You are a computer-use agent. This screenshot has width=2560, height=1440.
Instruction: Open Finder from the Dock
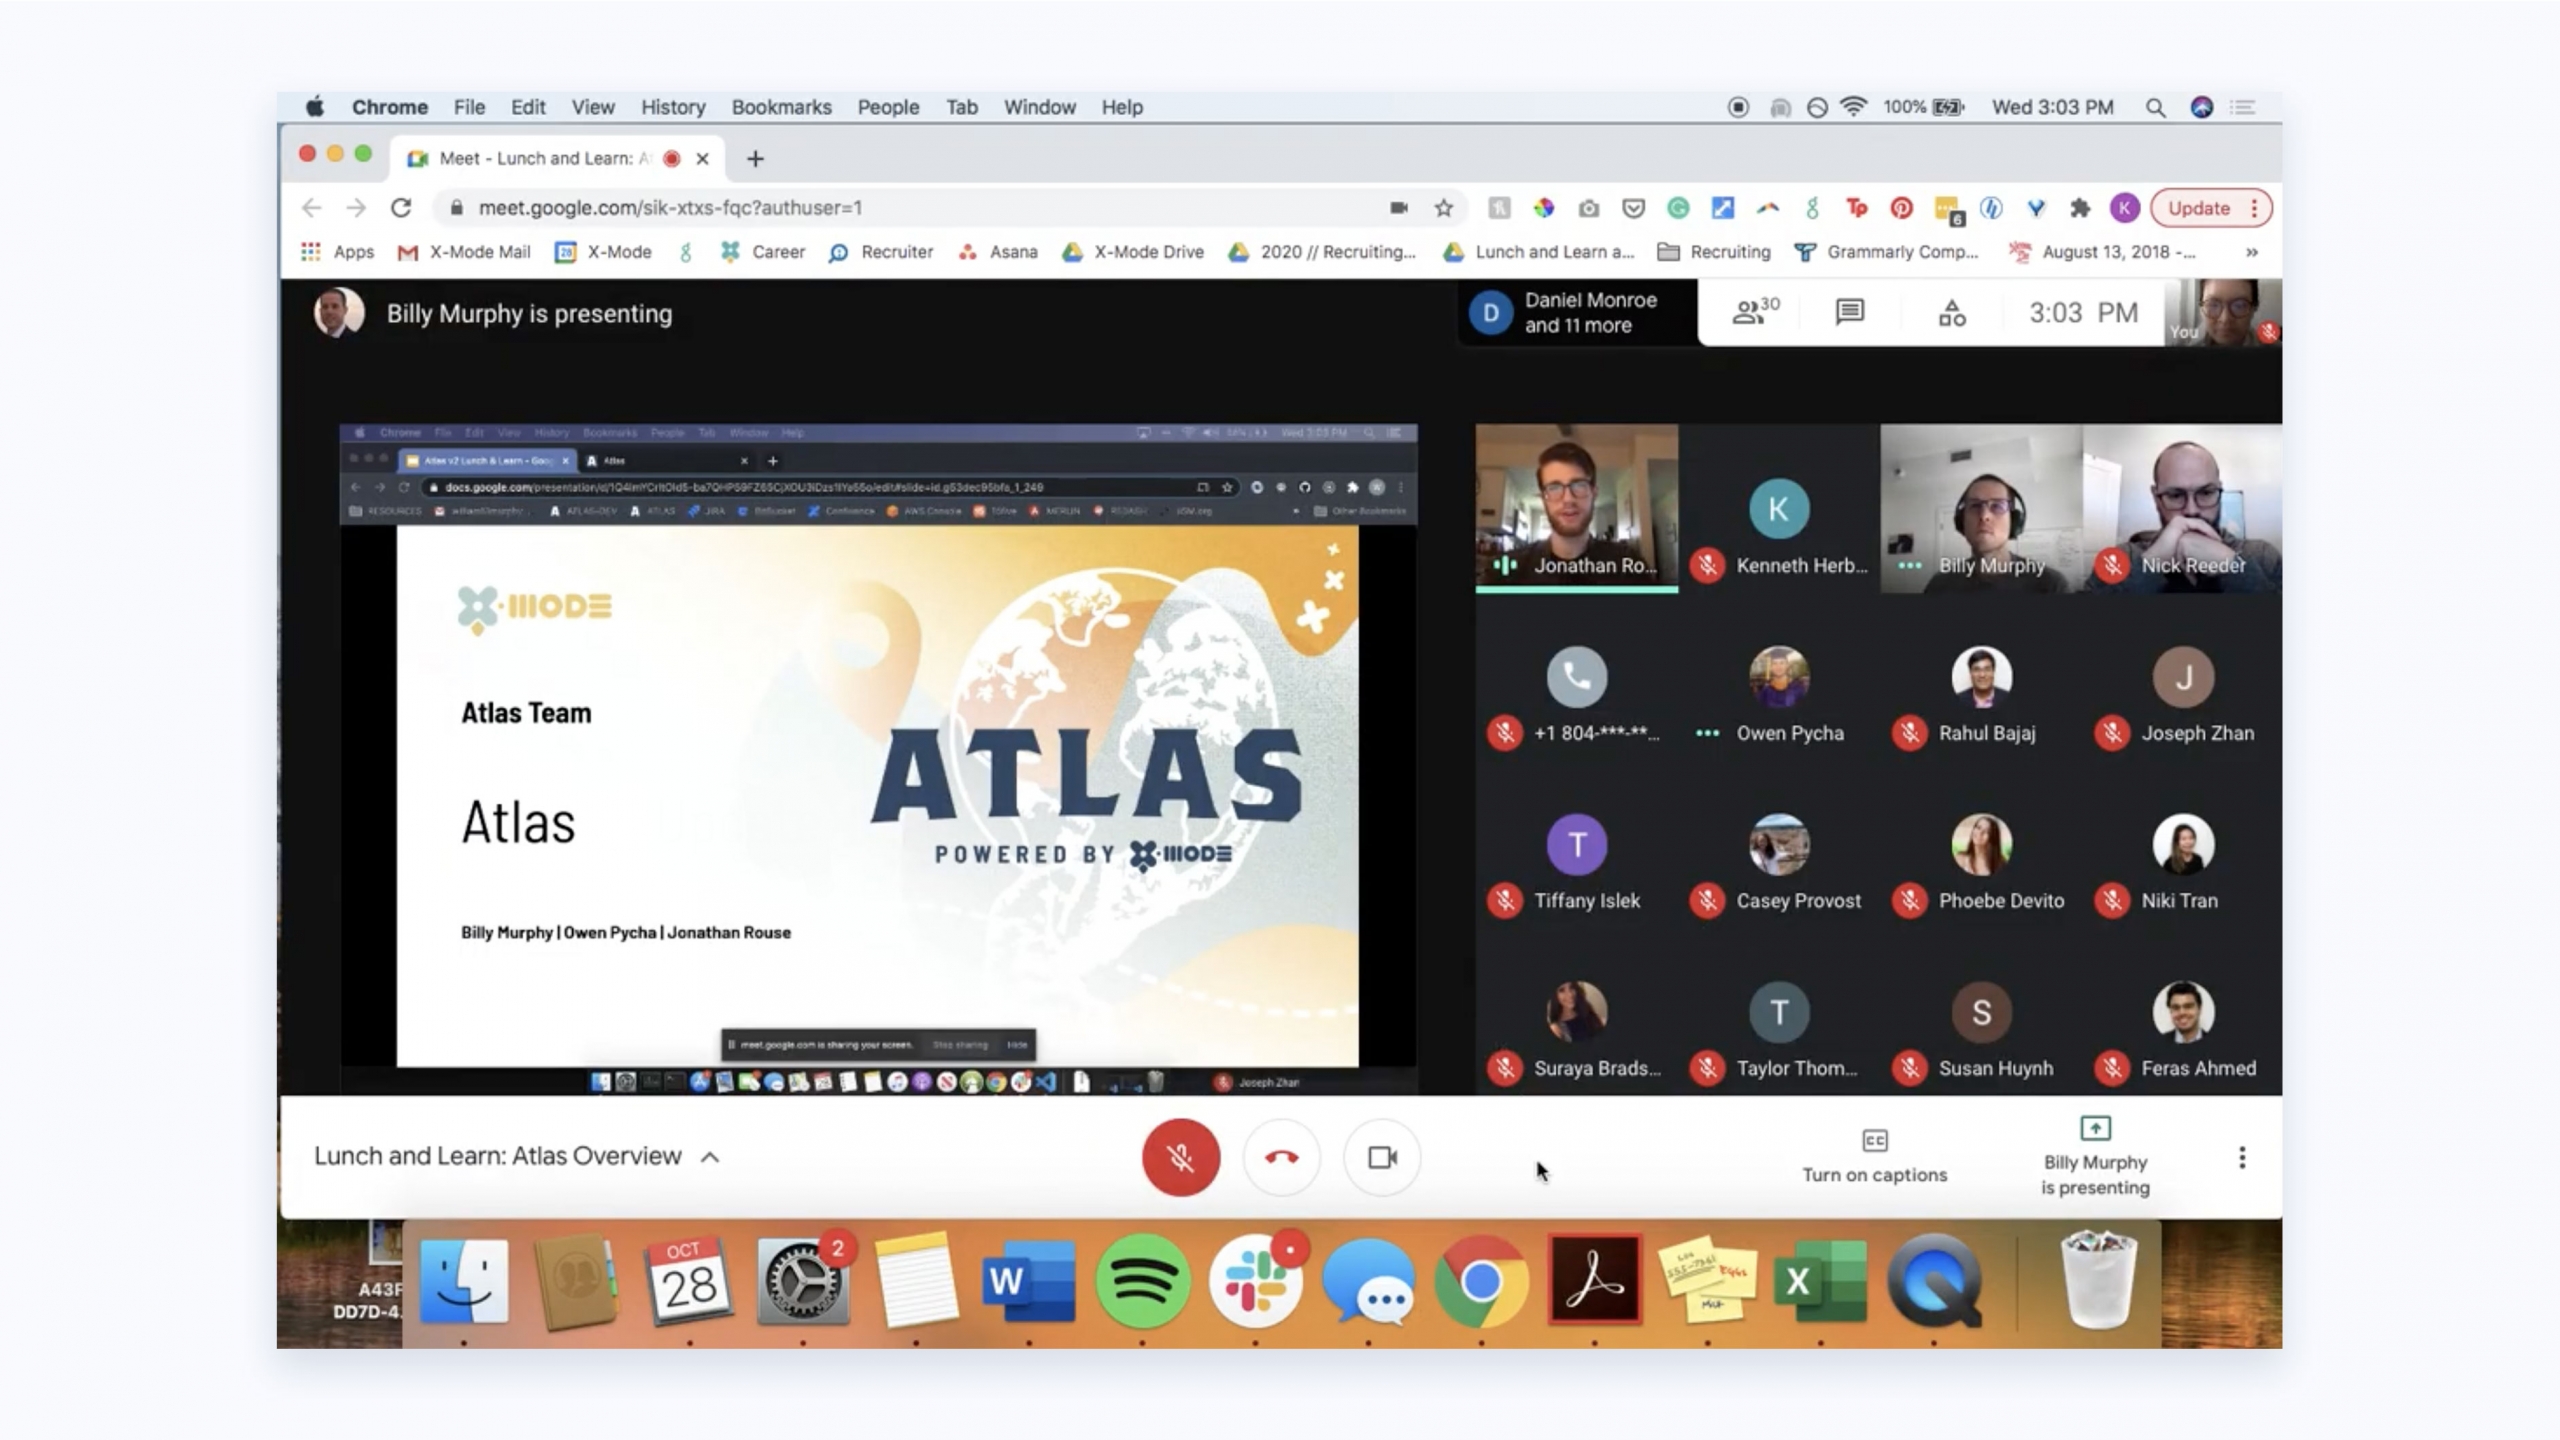click(463, 1281)
